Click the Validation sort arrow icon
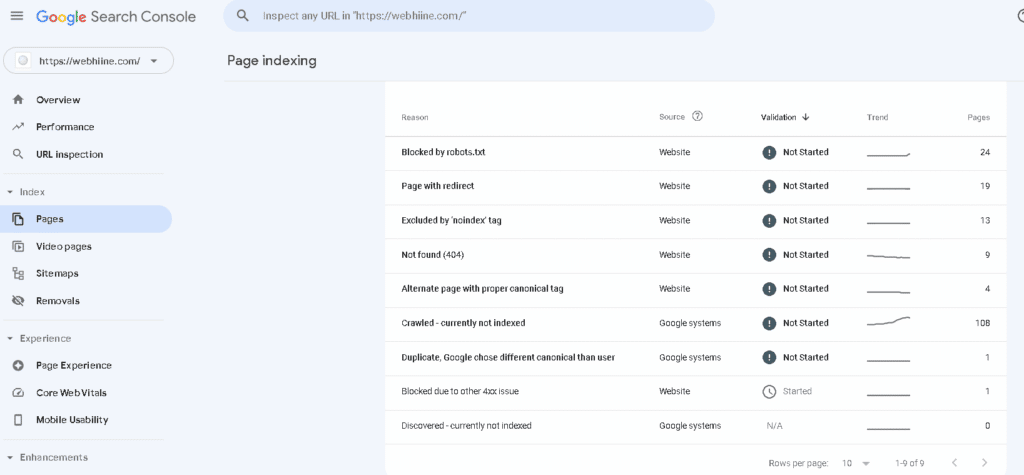 (806, 118)
